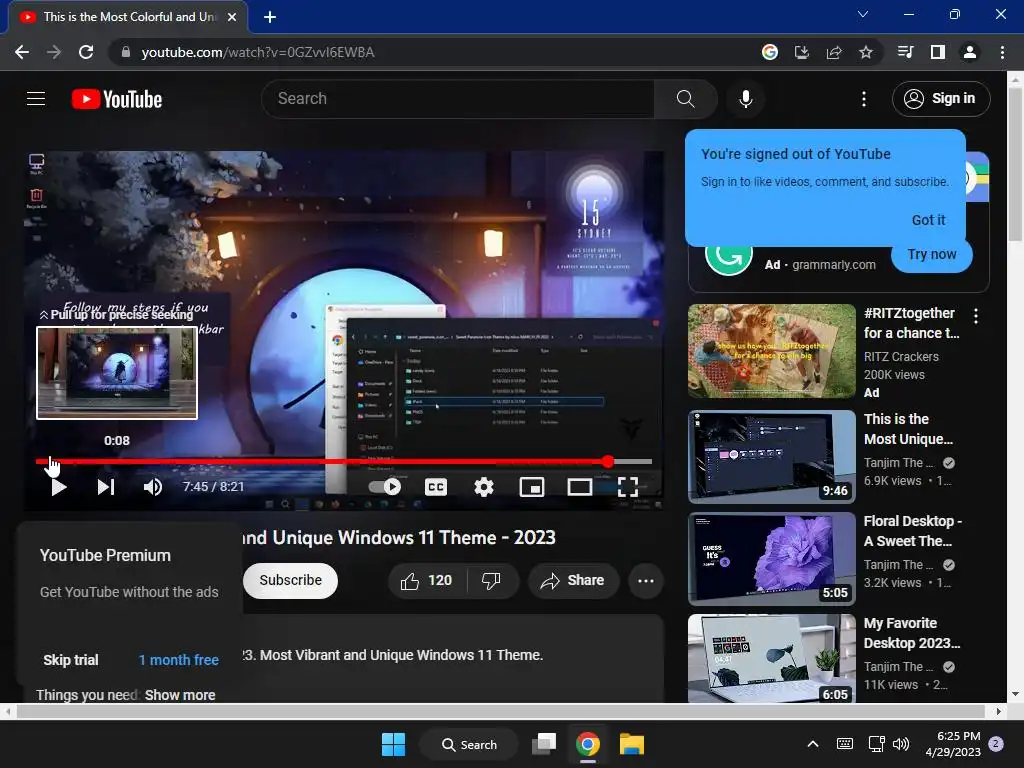Image resolution: width=1024 pixels, height=768 pixels.
Task: Dismiss sign-out notice with Got it
Action: tap(928, 220)
